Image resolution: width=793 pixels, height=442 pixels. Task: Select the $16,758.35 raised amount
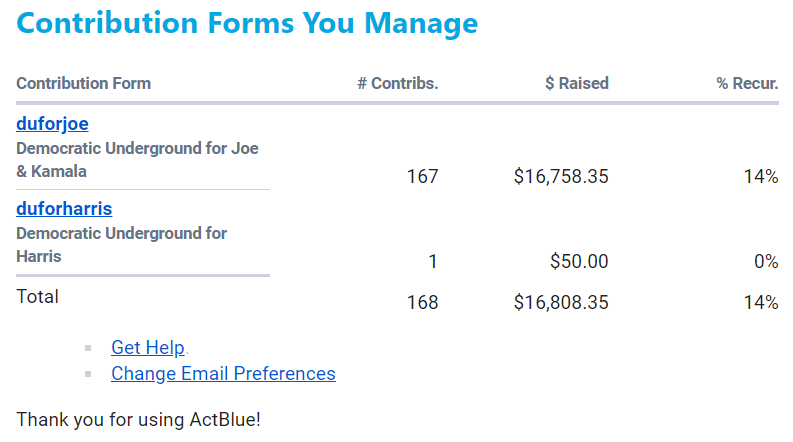[x=560, y=177]
